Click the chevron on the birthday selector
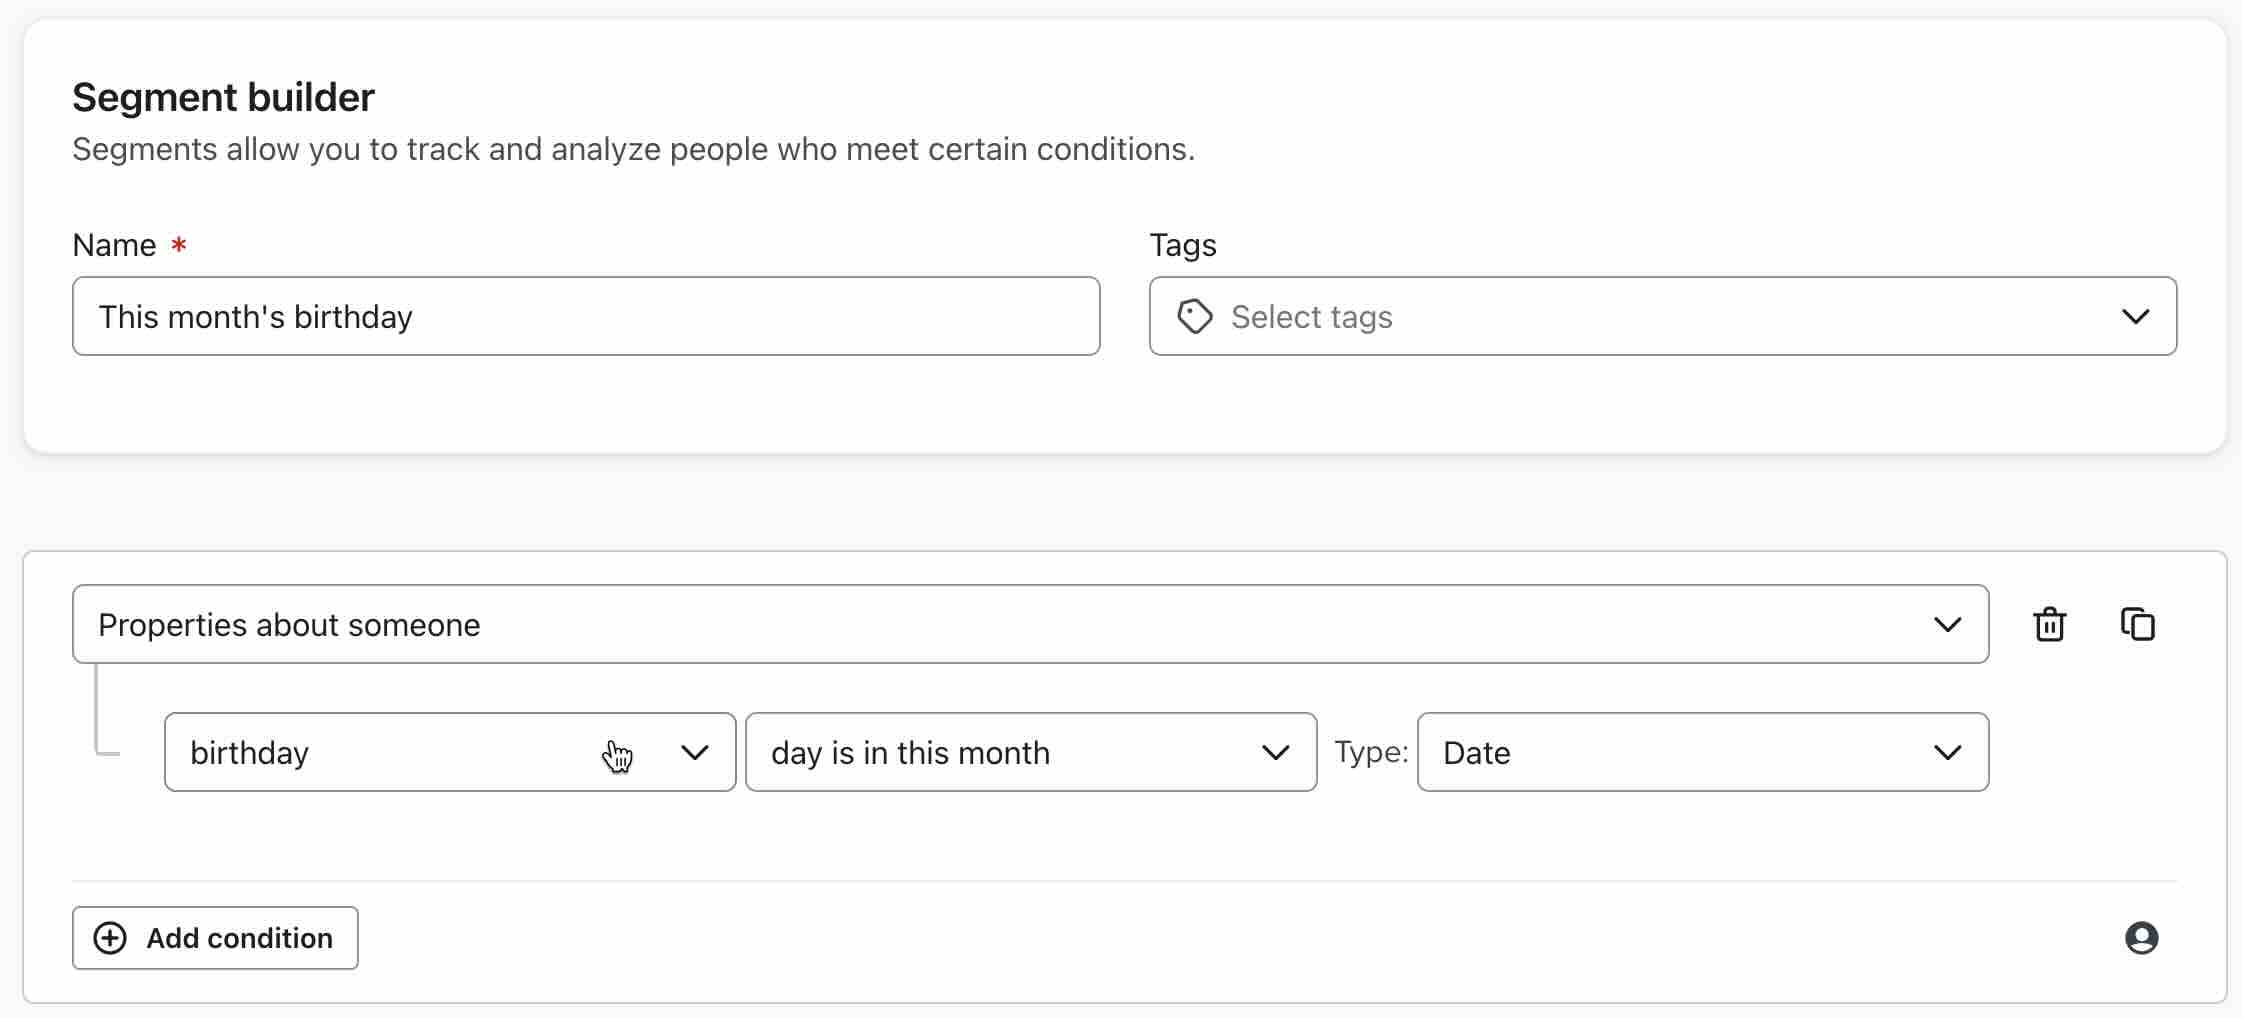The image size is (2242, 1018). pos(696,752)
